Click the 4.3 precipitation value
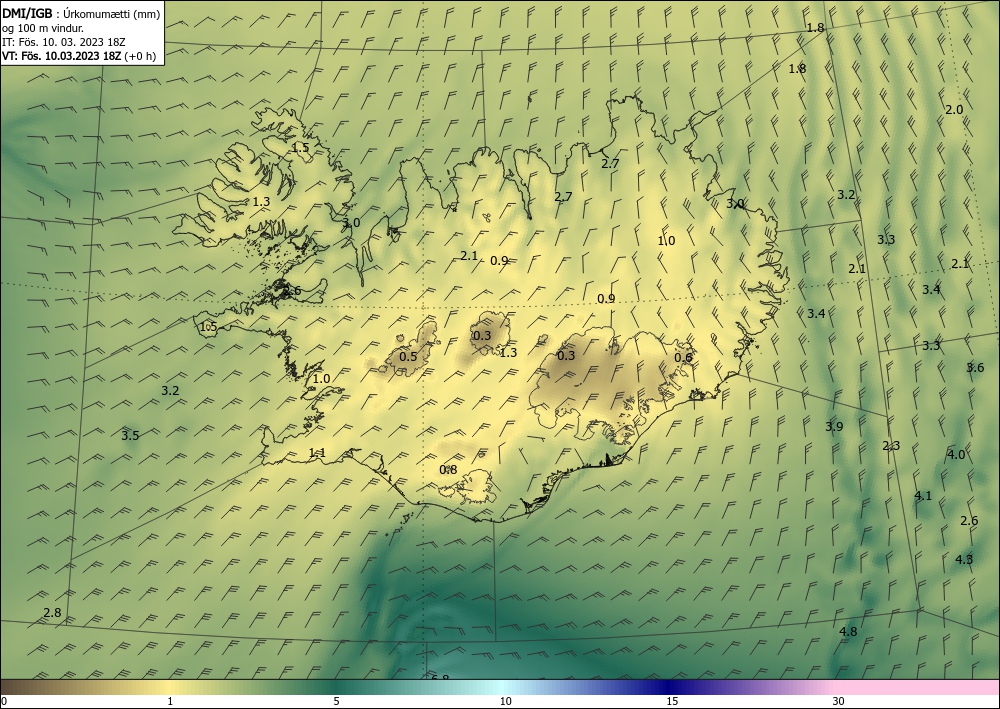 point(964,559)
